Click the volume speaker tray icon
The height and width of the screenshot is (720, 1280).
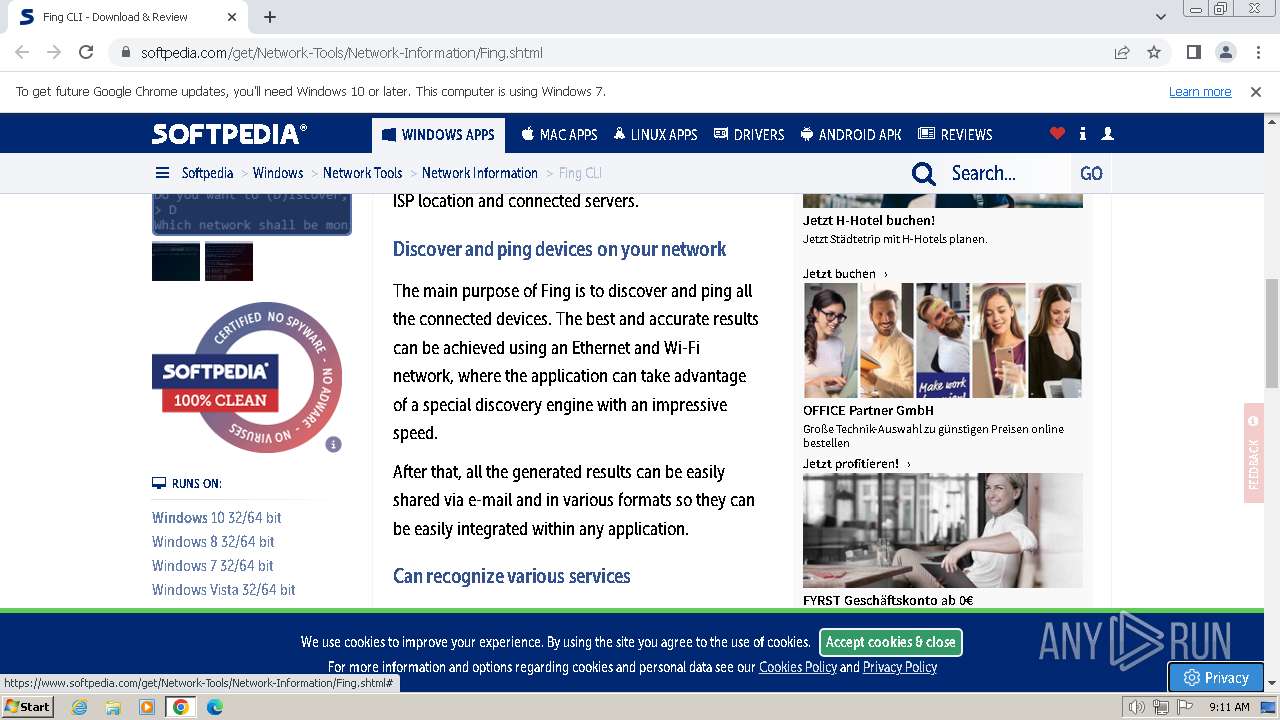click(1137, 707)
